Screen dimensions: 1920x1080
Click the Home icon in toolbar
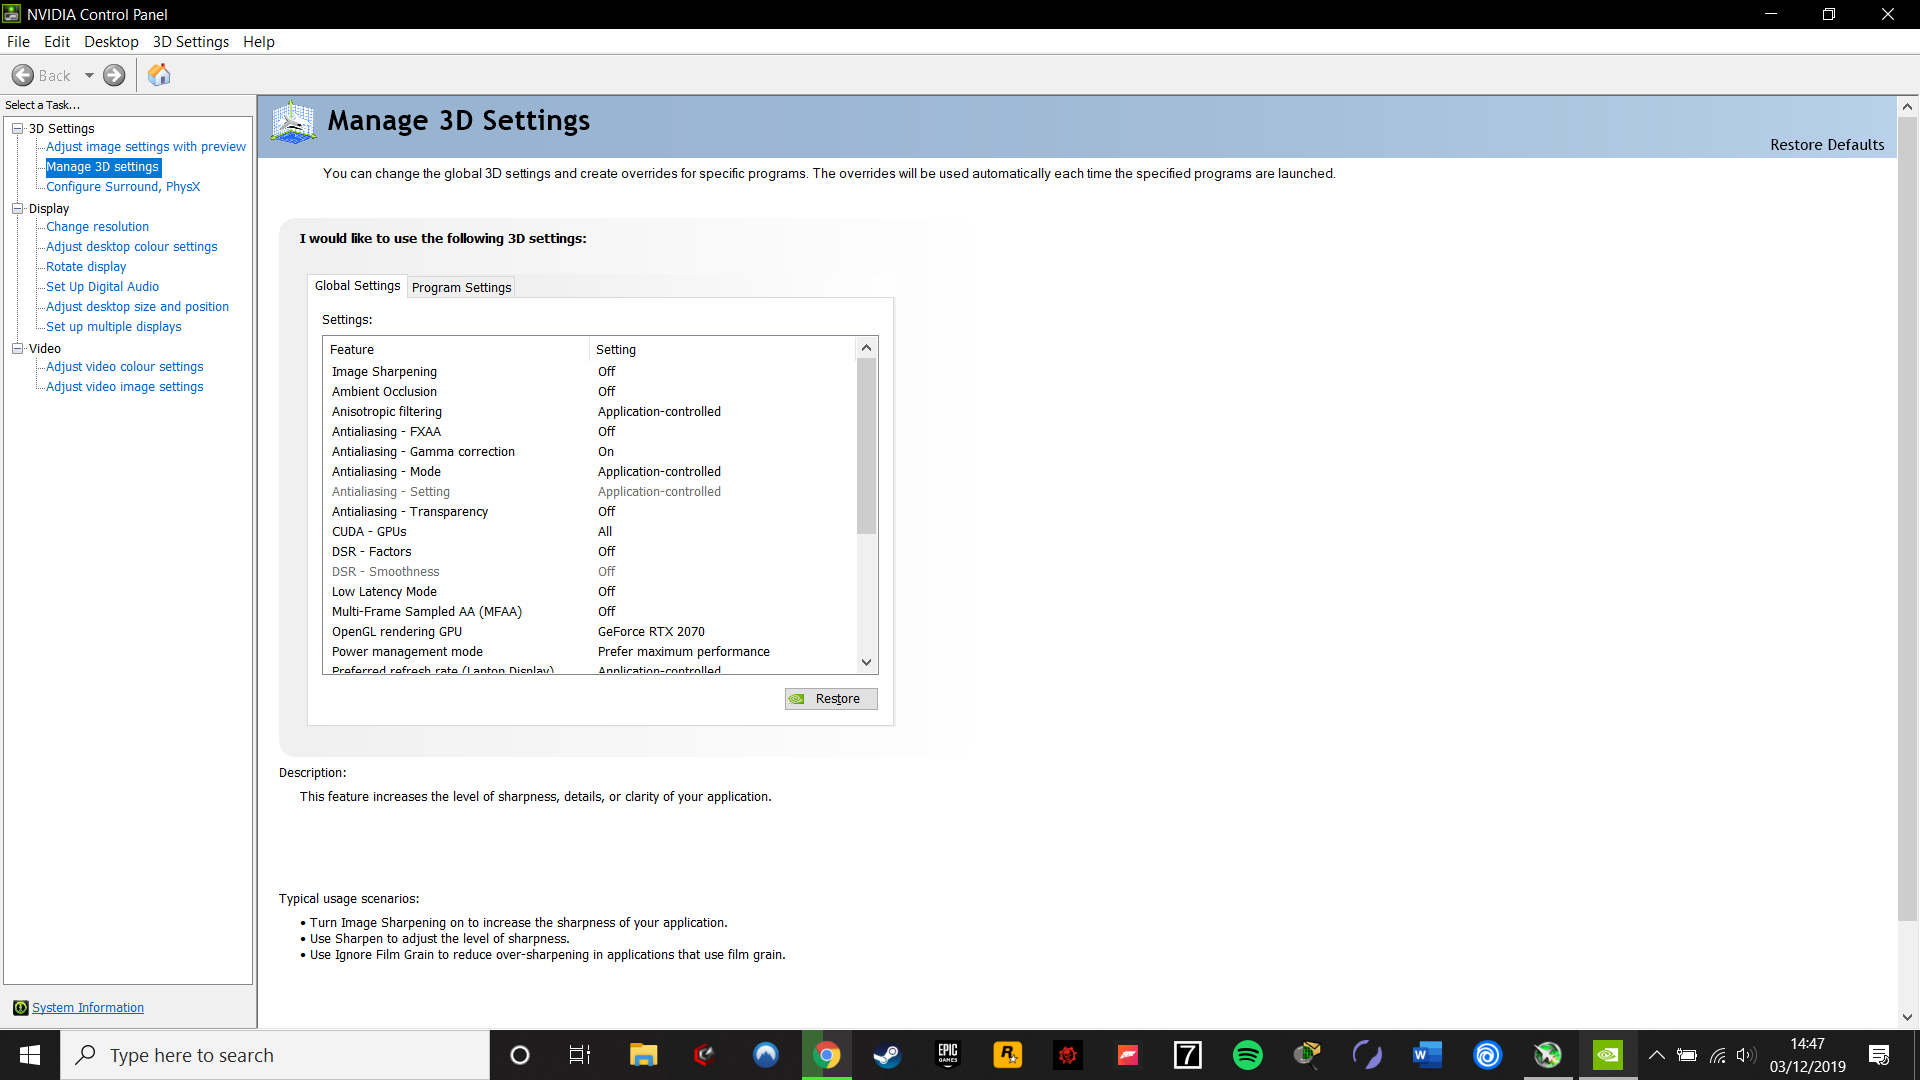[x=159, y=75]
